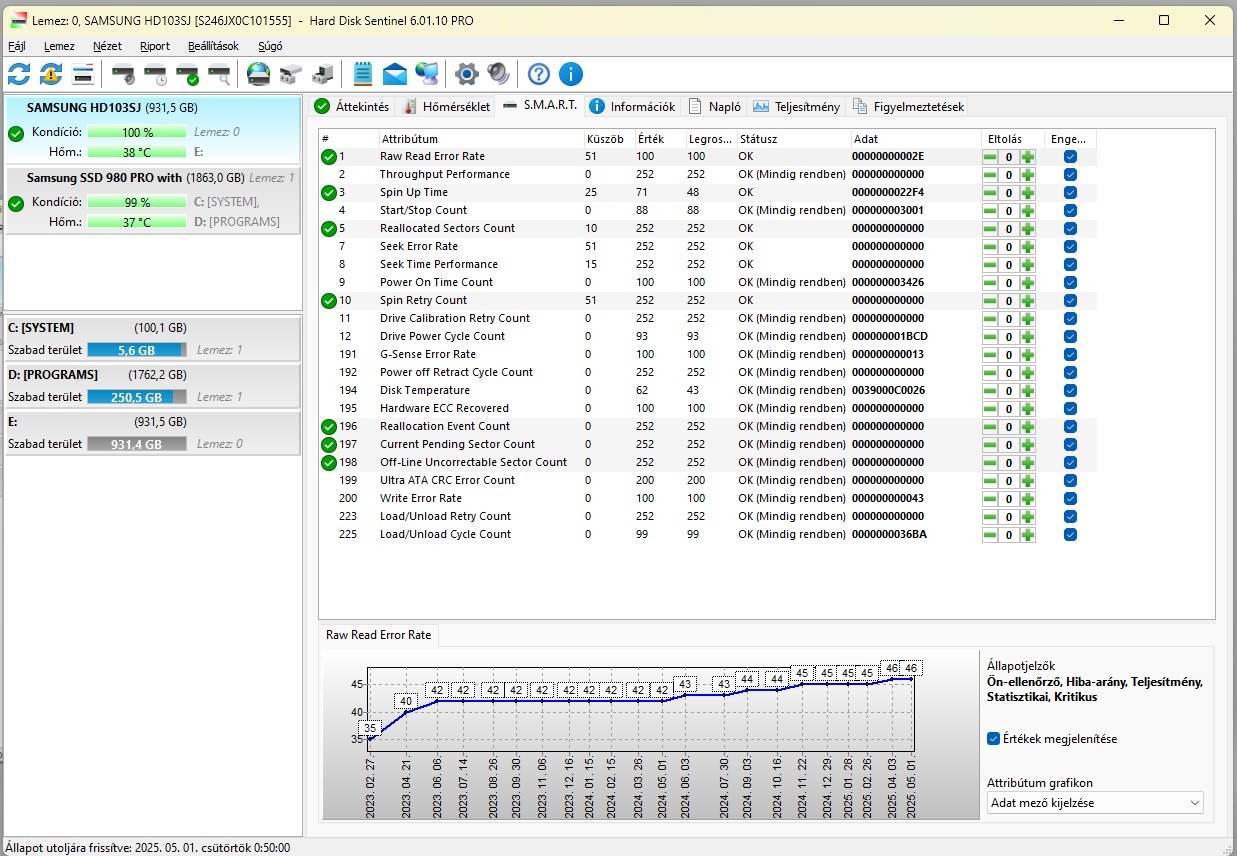The height and width of the screenshot is (856, 1237).
Task: Toggle the Értékek megjelenítése checkbox
Action: (x=993, y=739)
